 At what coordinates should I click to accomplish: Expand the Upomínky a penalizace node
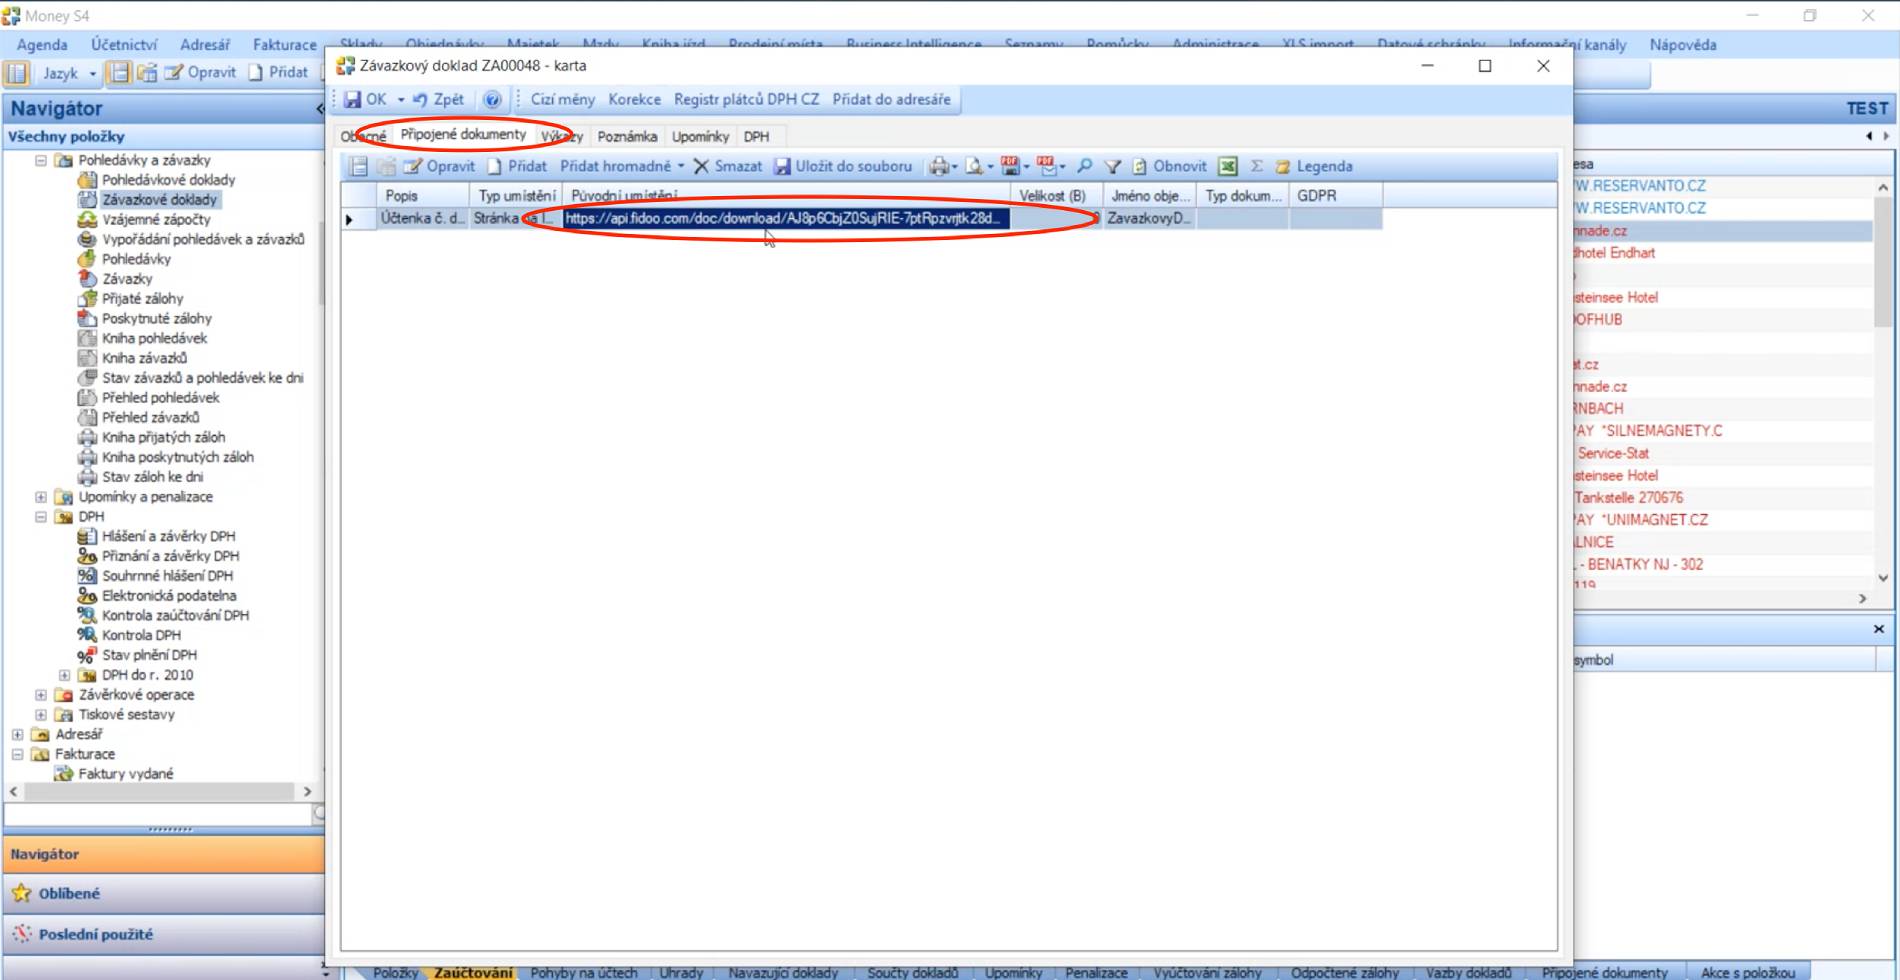tap(40, 497)
